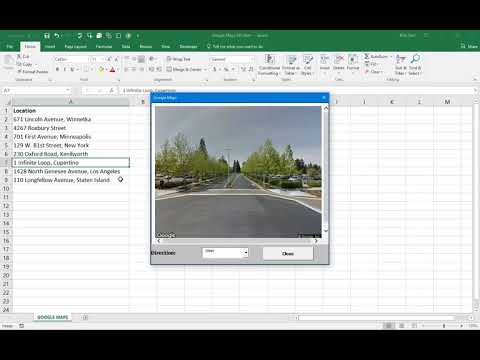Screen dimensions: 480x360
Task: Open the Fill menu in Editing group
Action: point(371,64)
